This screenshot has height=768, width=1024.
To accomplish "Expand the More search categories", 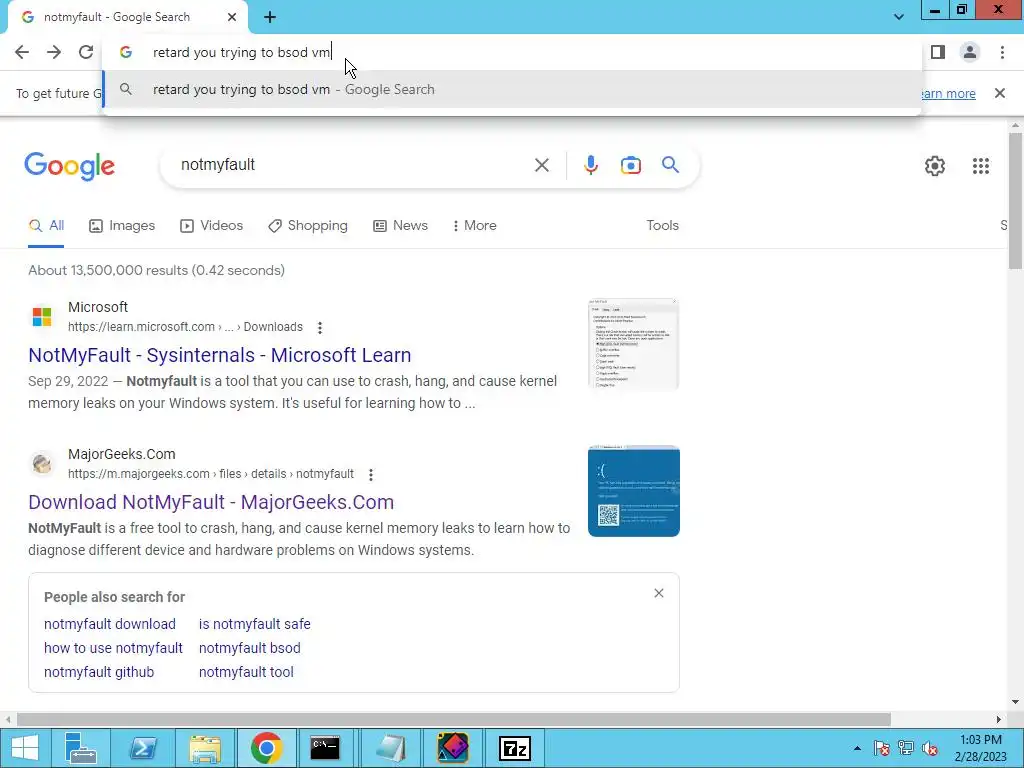I will pyautogui.click(x=475, y=225).
